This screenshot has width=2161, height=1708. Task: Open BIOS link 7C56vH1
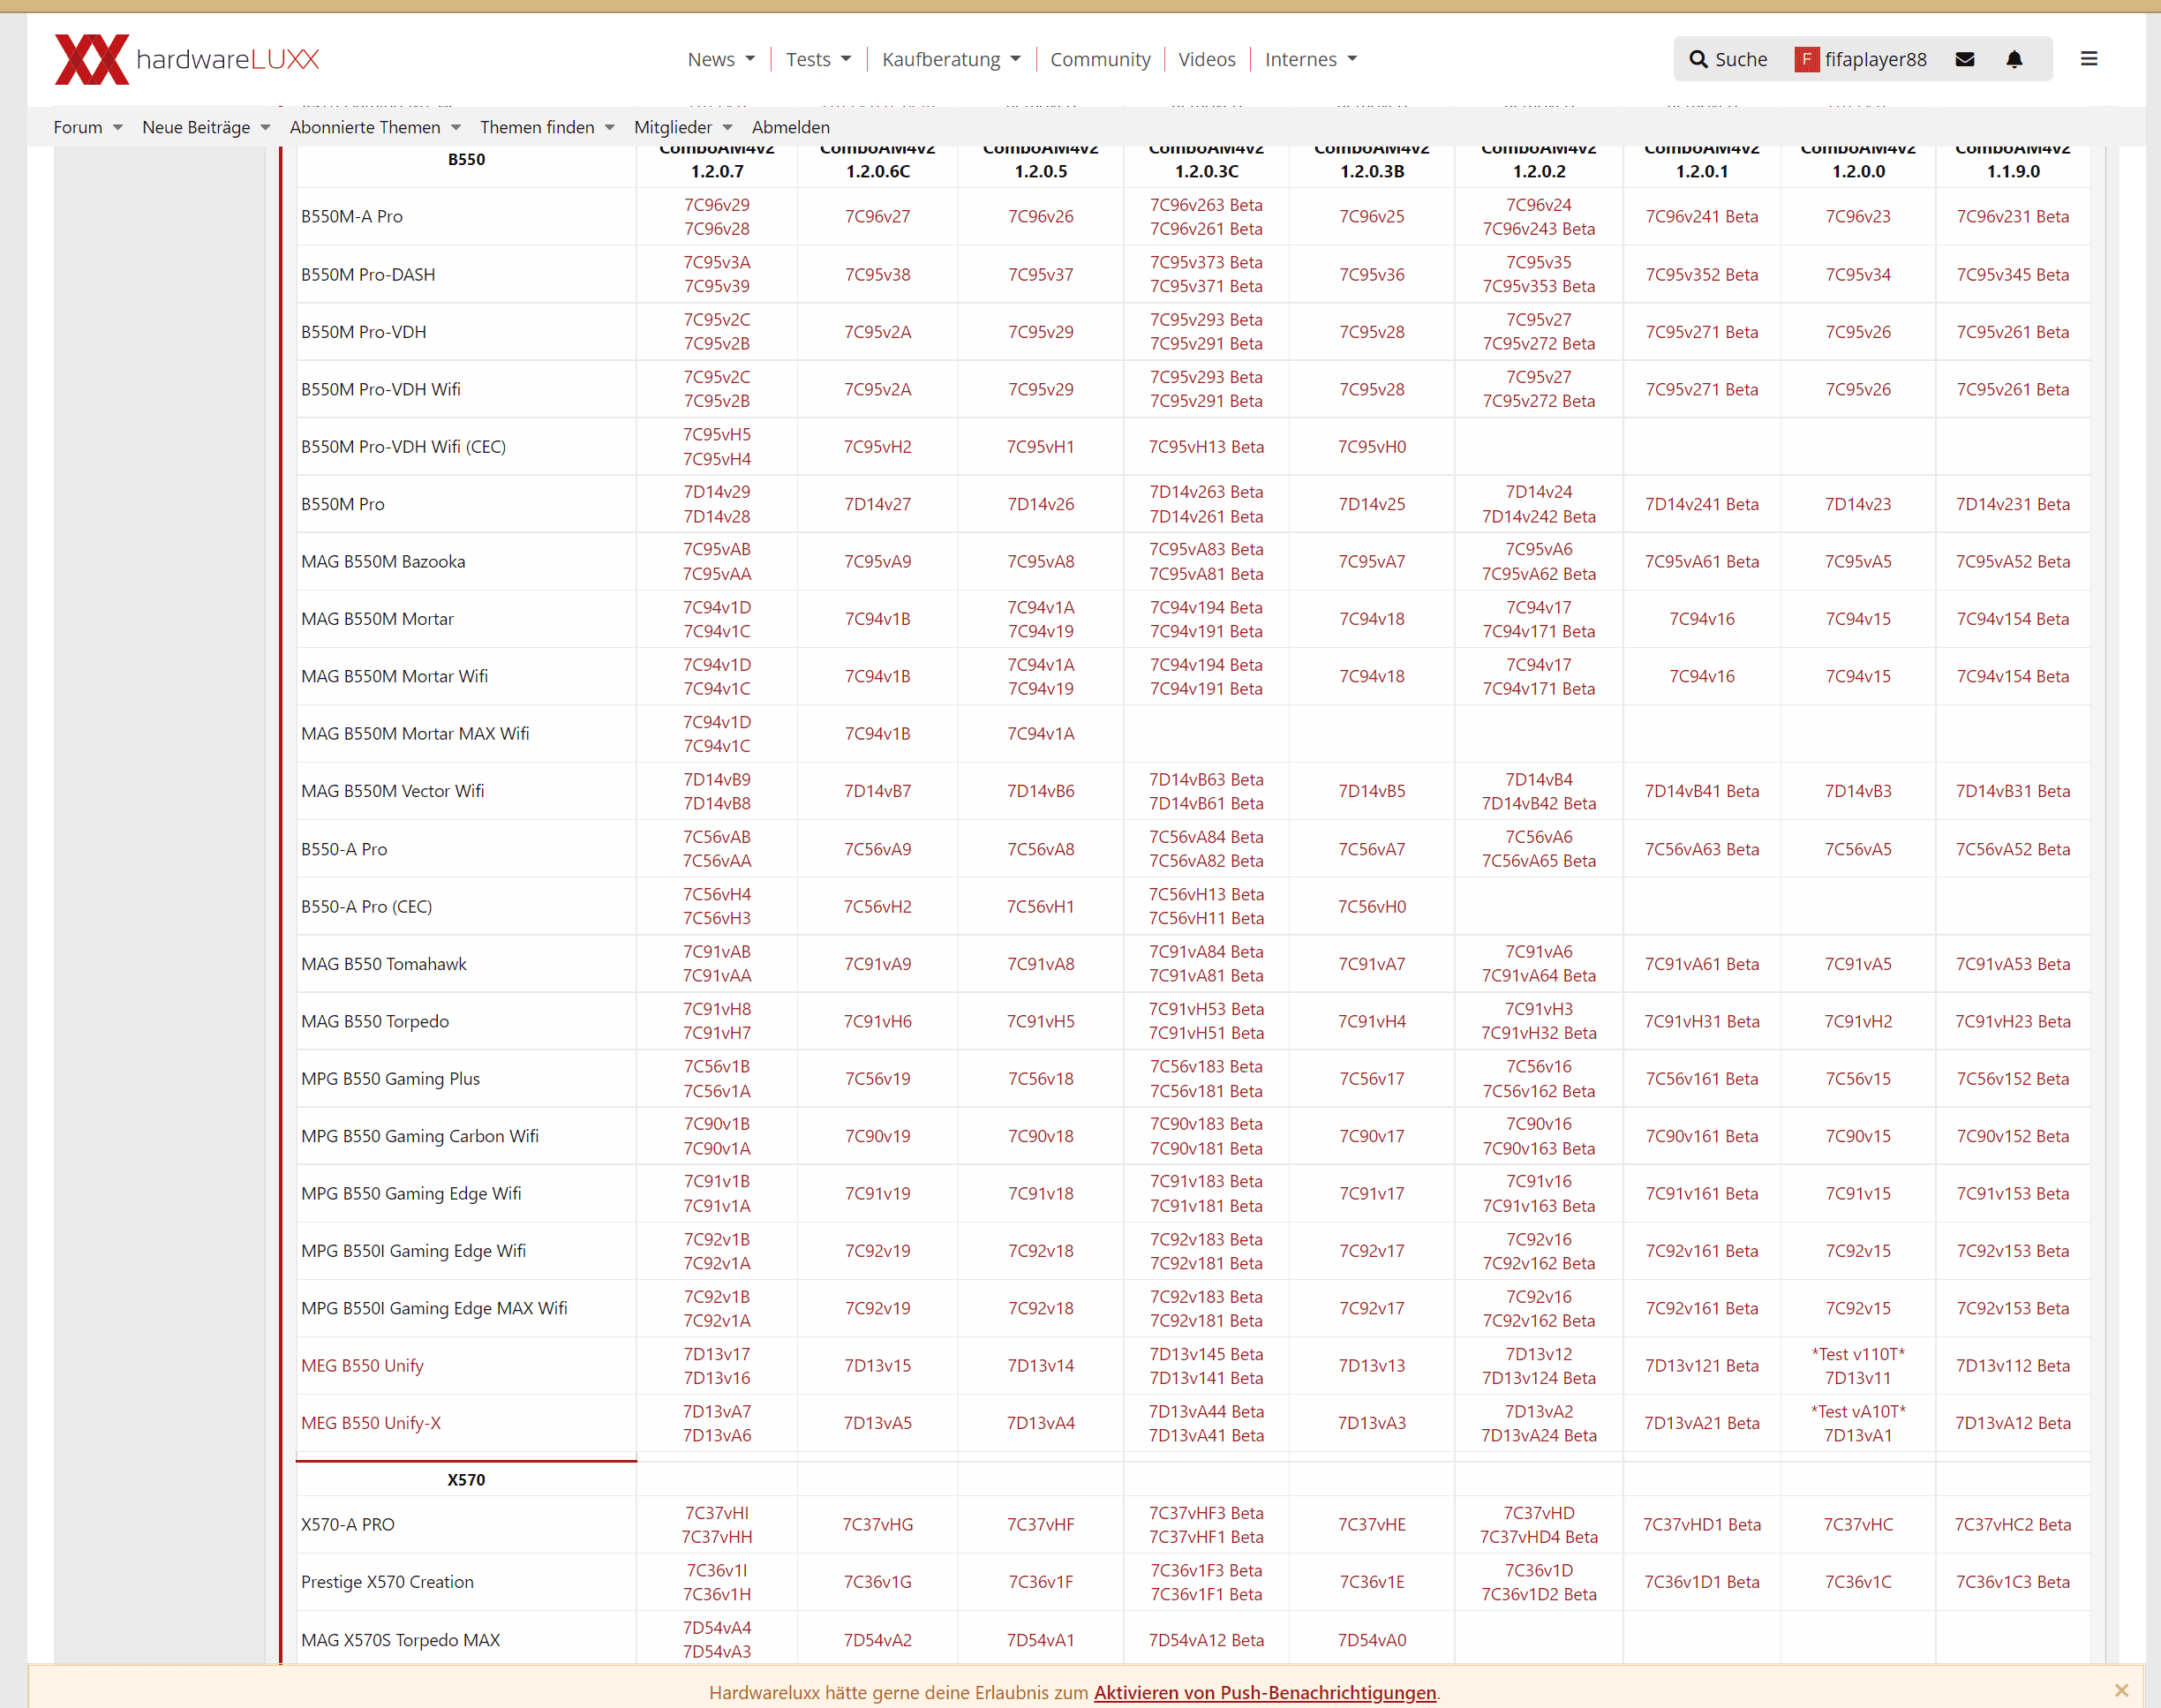click(1040, 906)
